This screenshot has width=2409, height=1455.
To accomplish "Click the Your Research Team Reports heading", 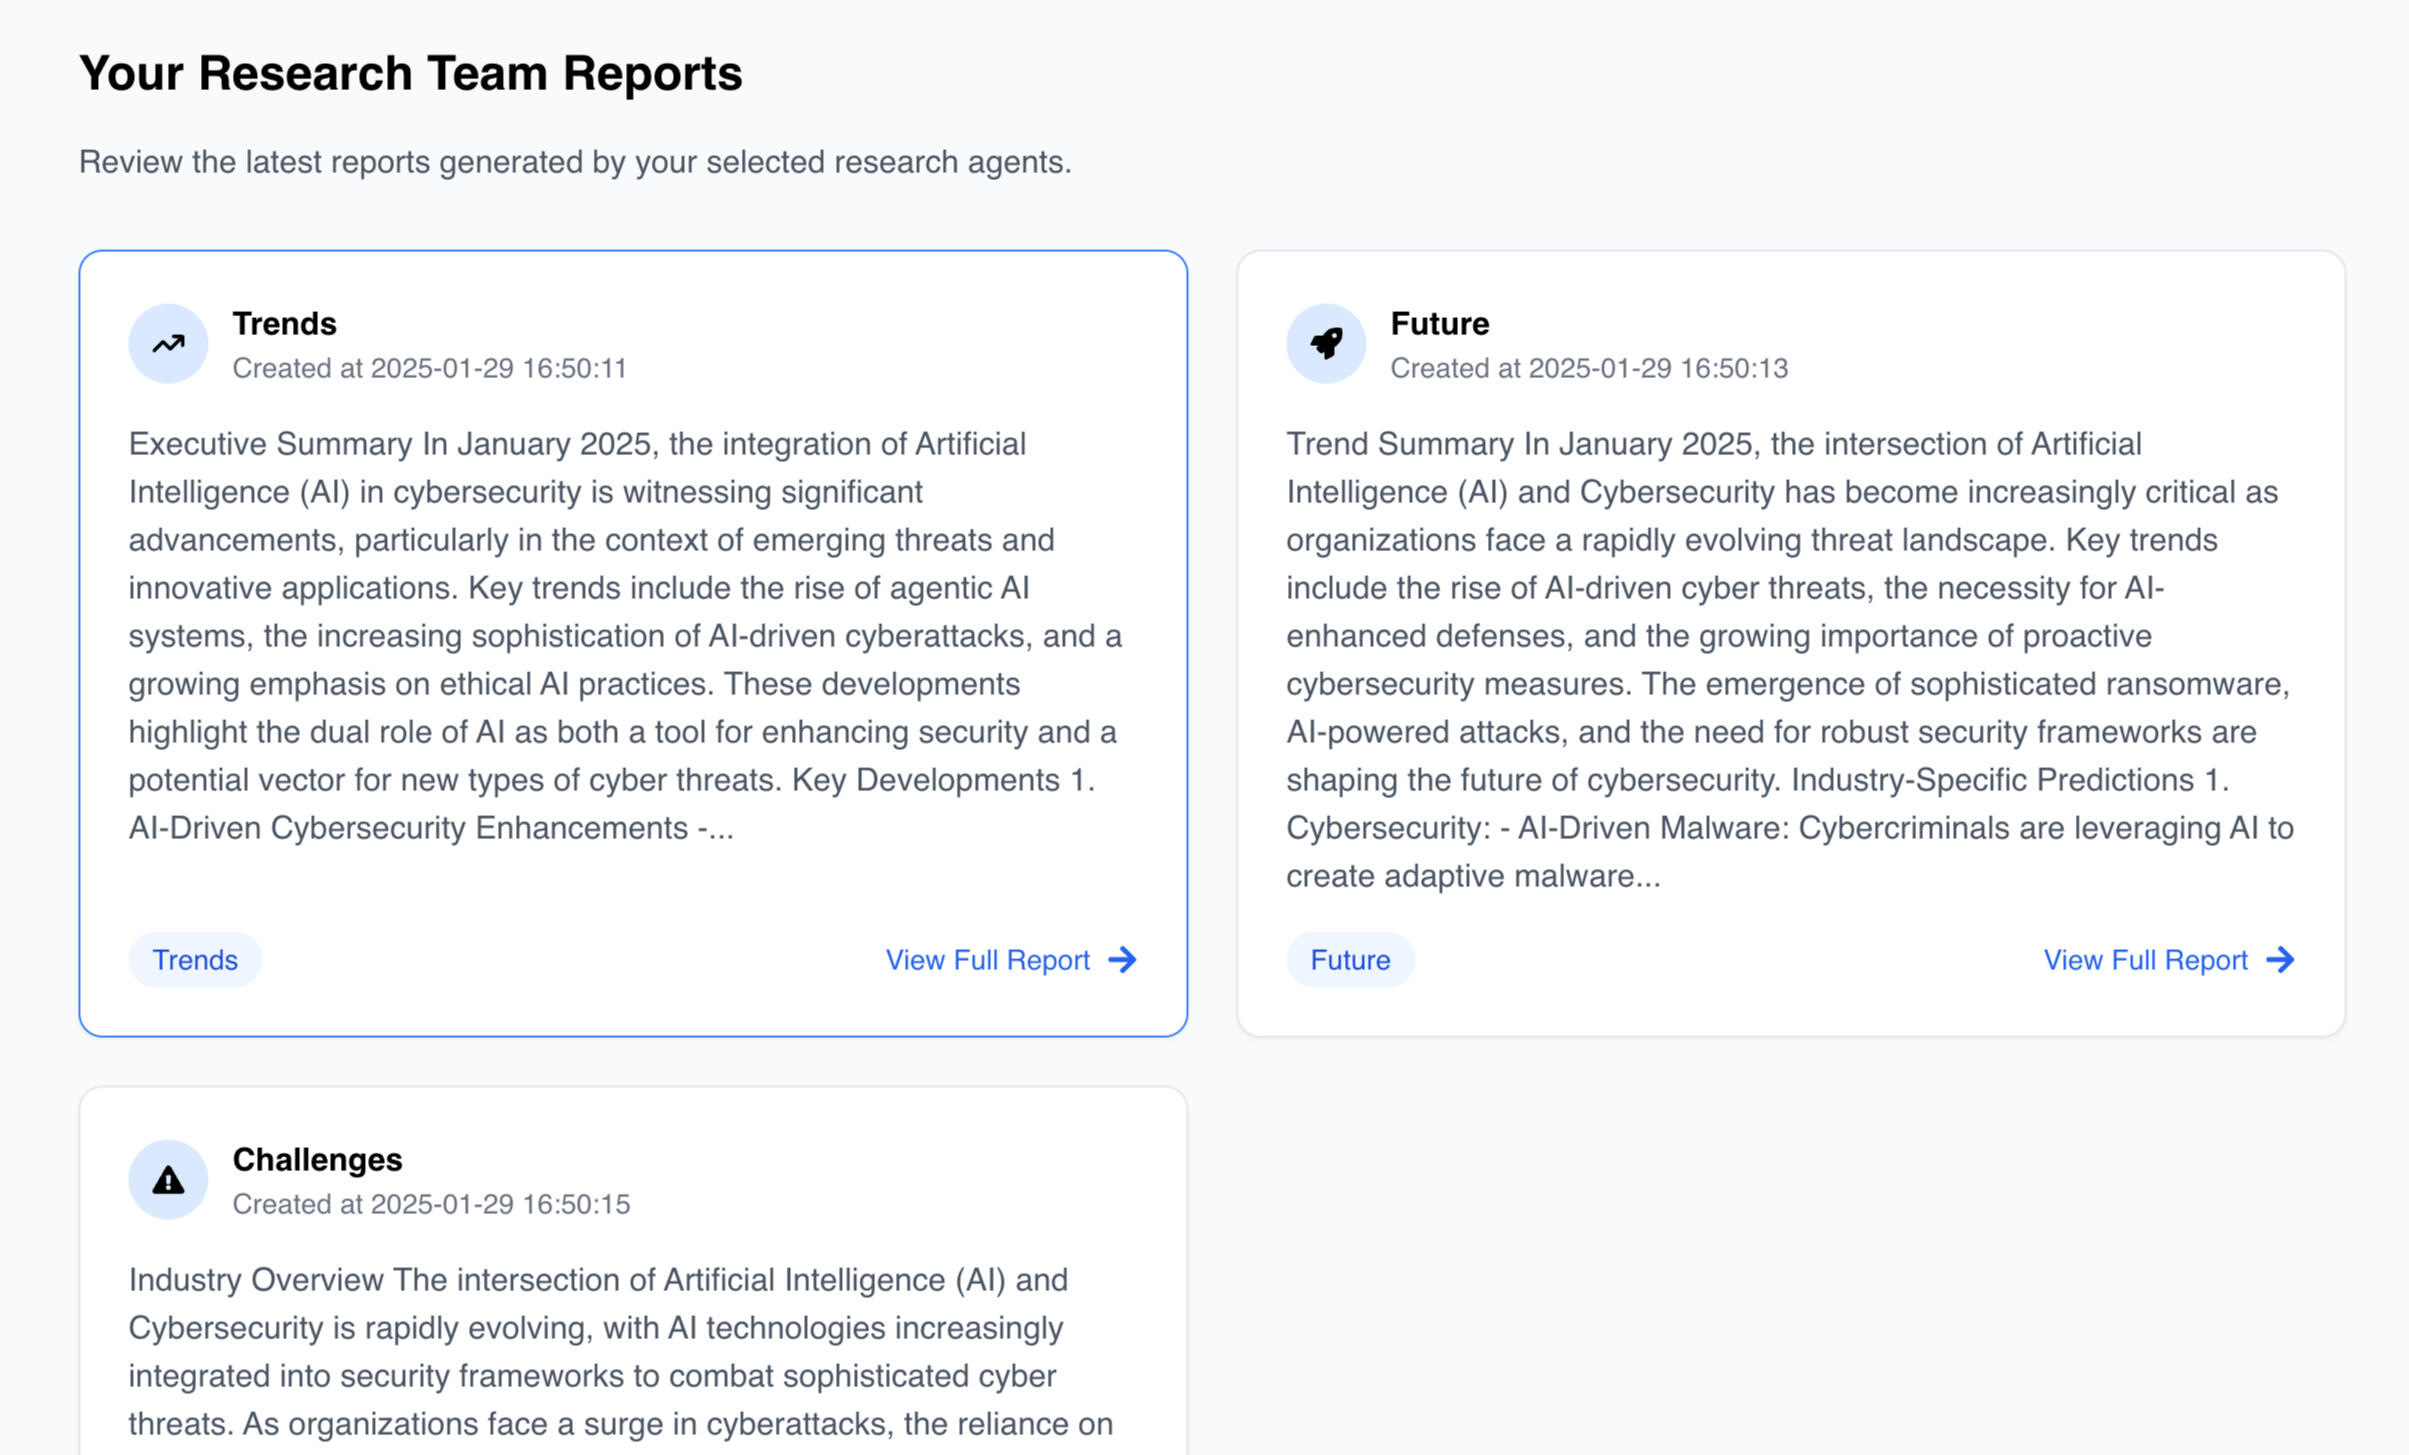I will 410,74.
